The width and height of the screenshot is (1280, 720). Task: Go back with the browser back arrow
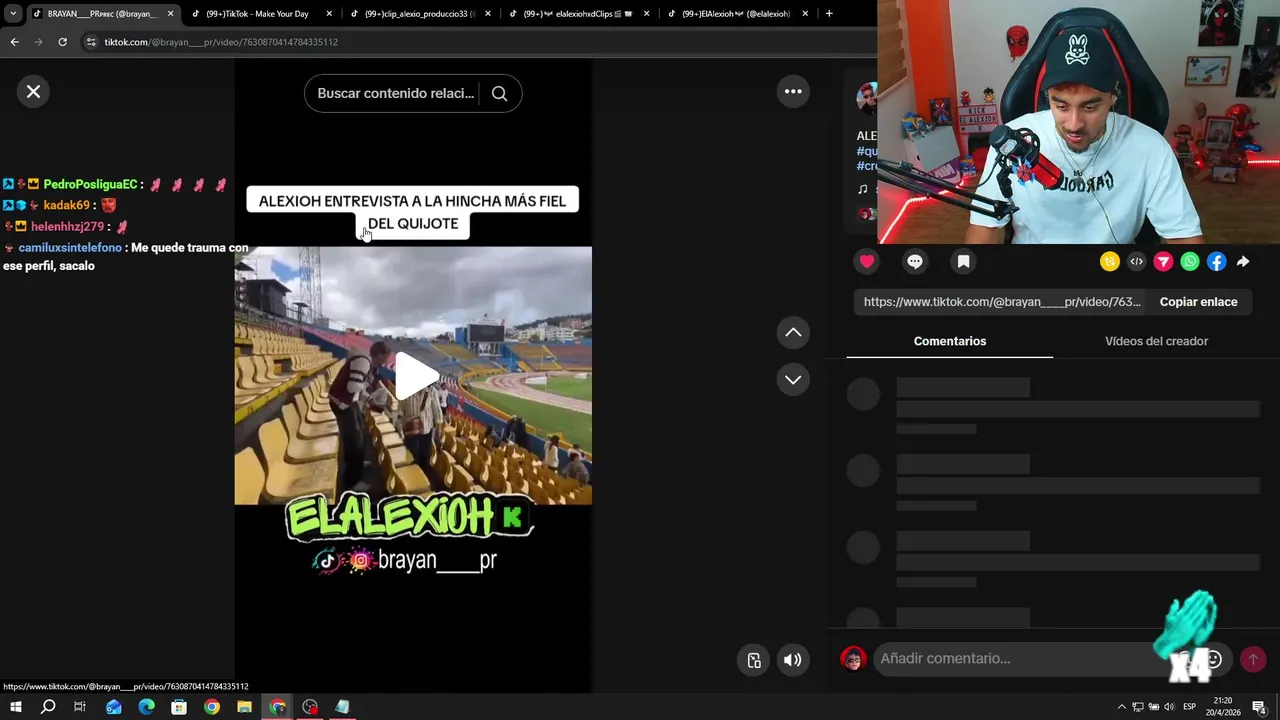tap(14, 42)
